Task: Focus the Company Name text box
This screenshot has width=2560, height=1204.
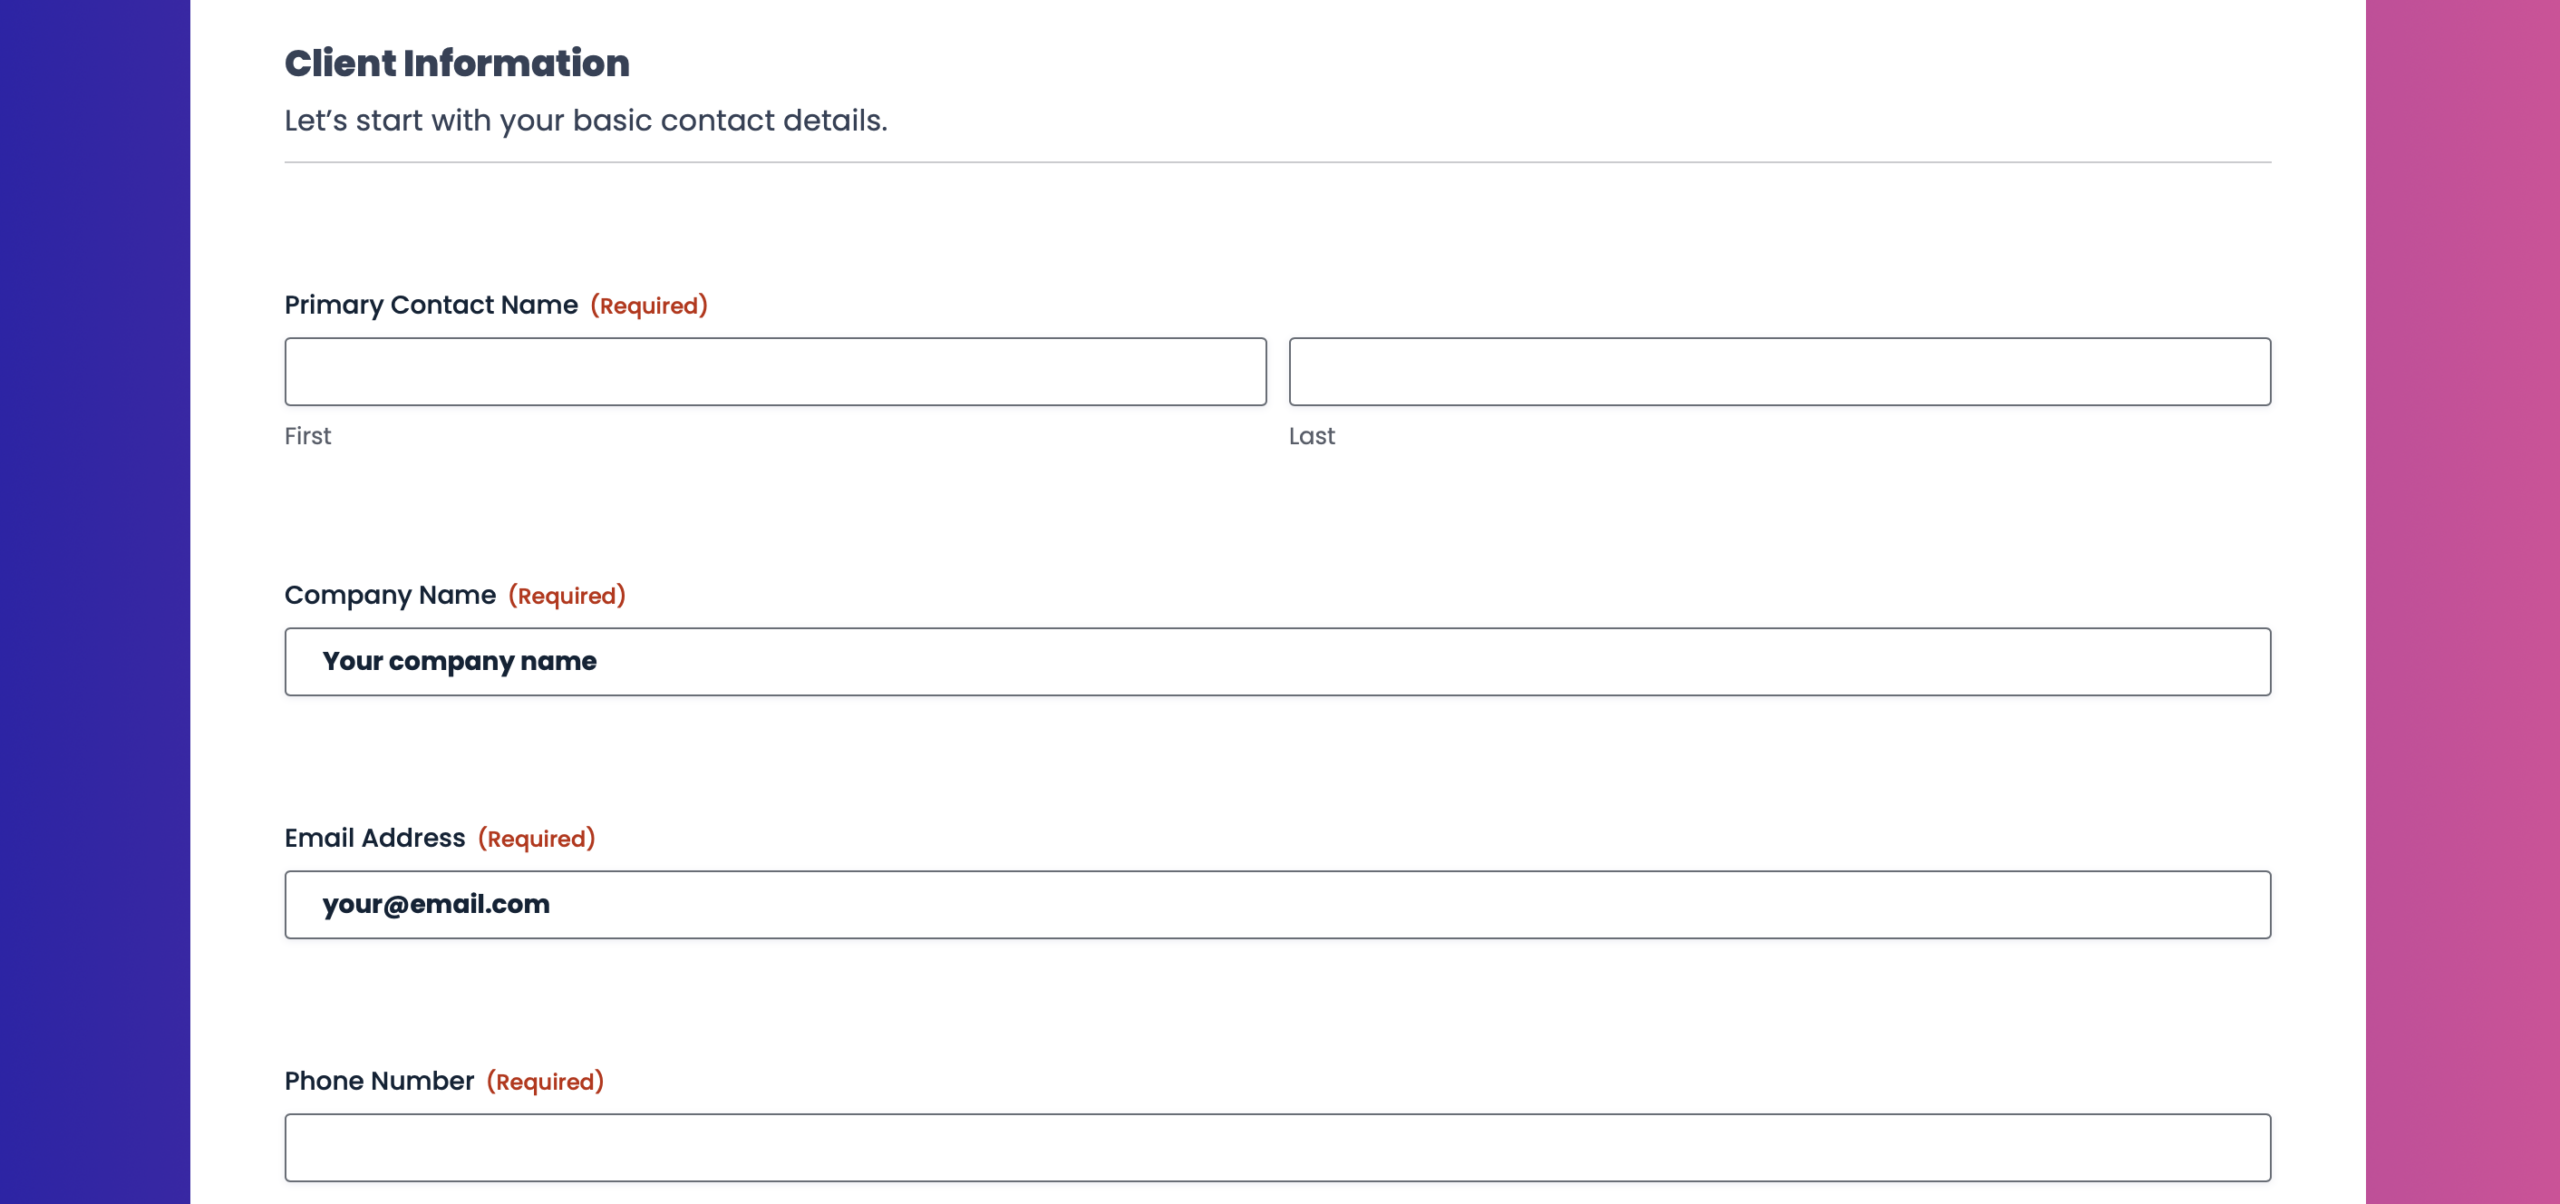Action: click(1277, 661)
